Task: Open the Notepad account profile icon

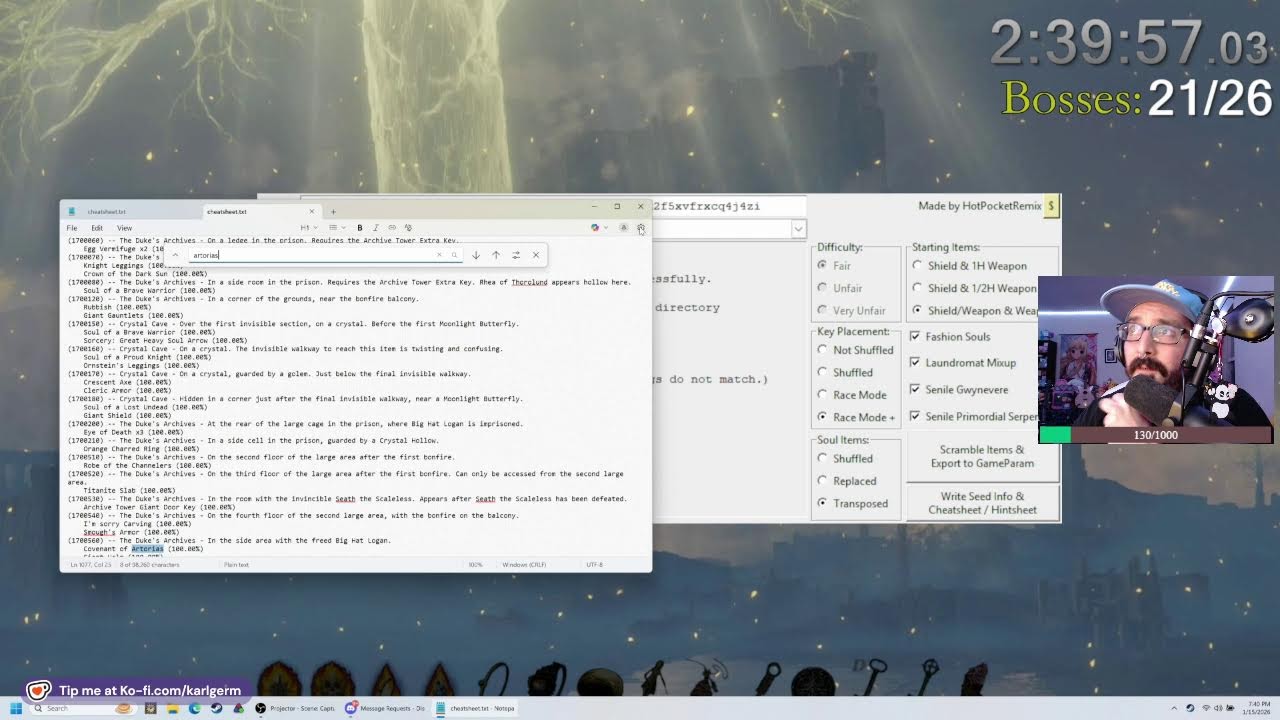Action: 623,228
